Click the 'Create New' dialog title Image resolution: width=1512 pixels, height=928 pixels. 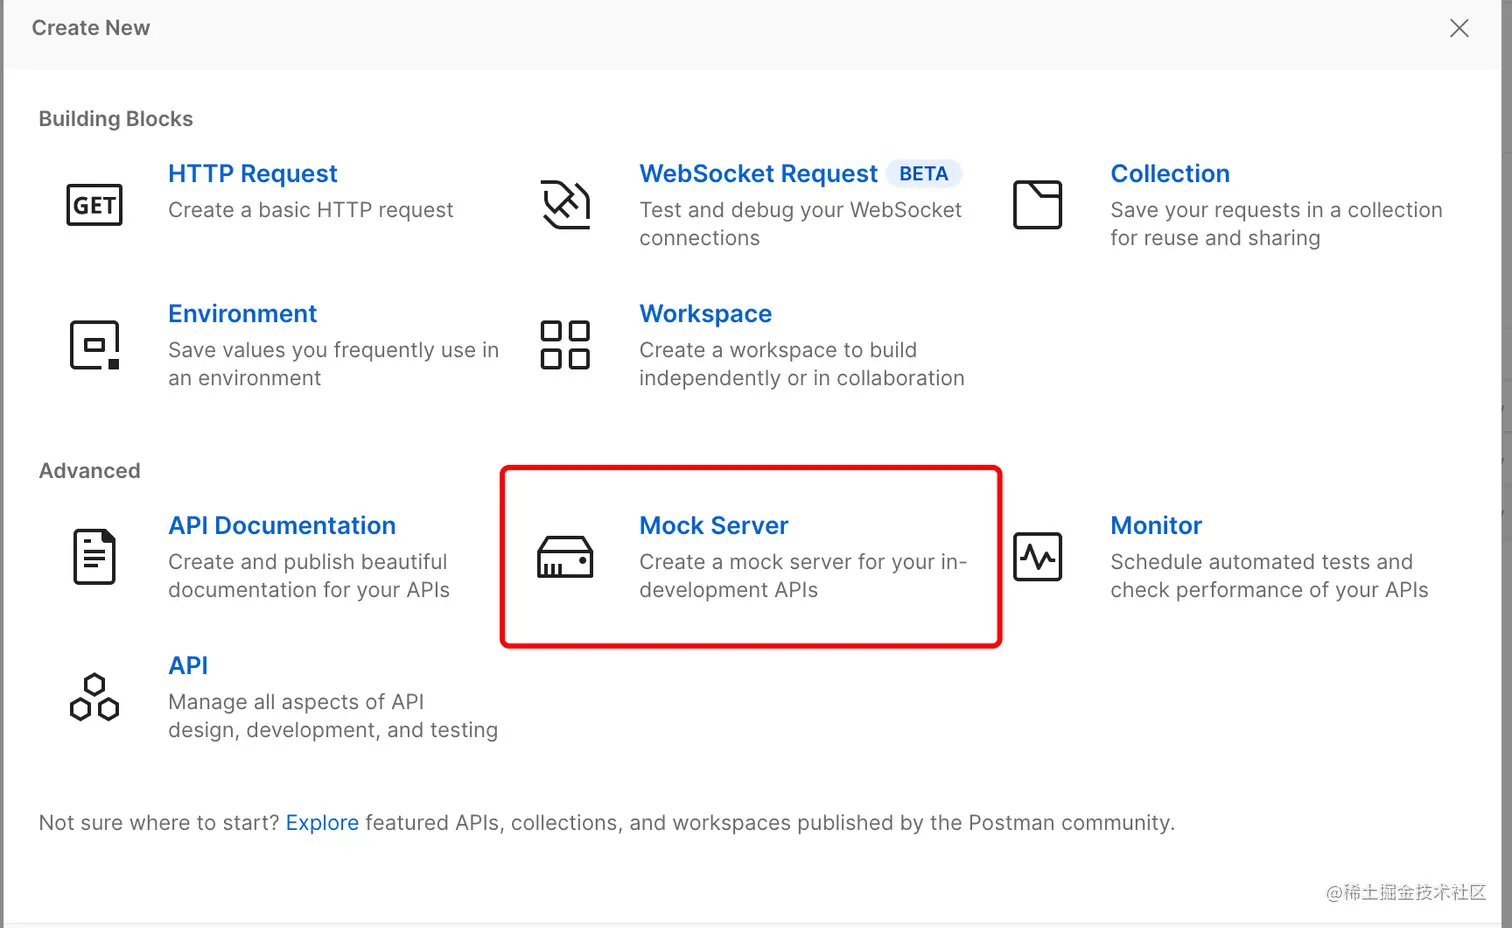pos(91,28)
